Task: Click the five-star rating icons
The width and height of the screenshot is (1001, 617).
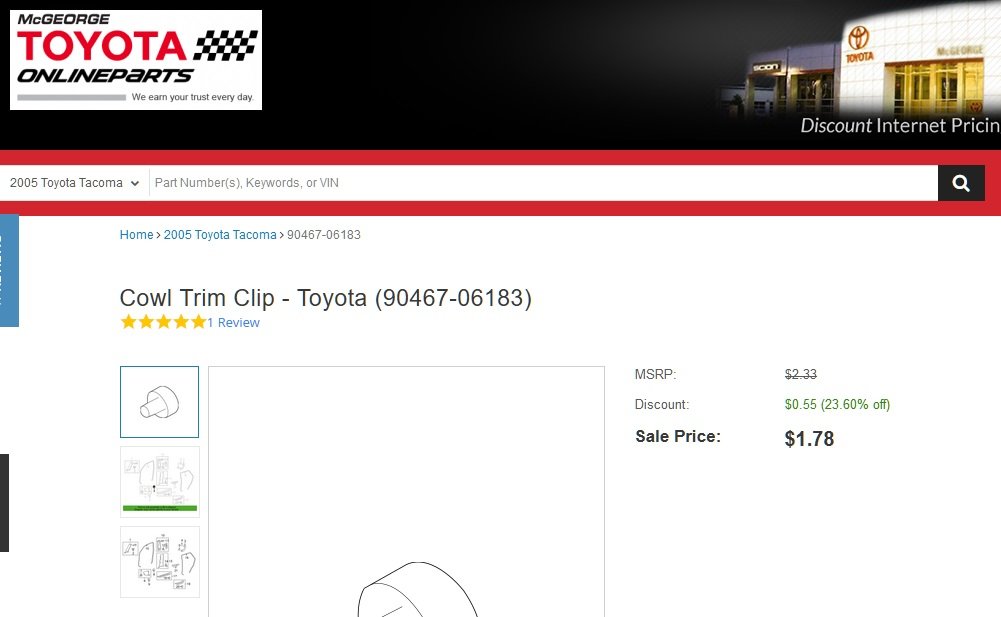Action: pos(163,322)
